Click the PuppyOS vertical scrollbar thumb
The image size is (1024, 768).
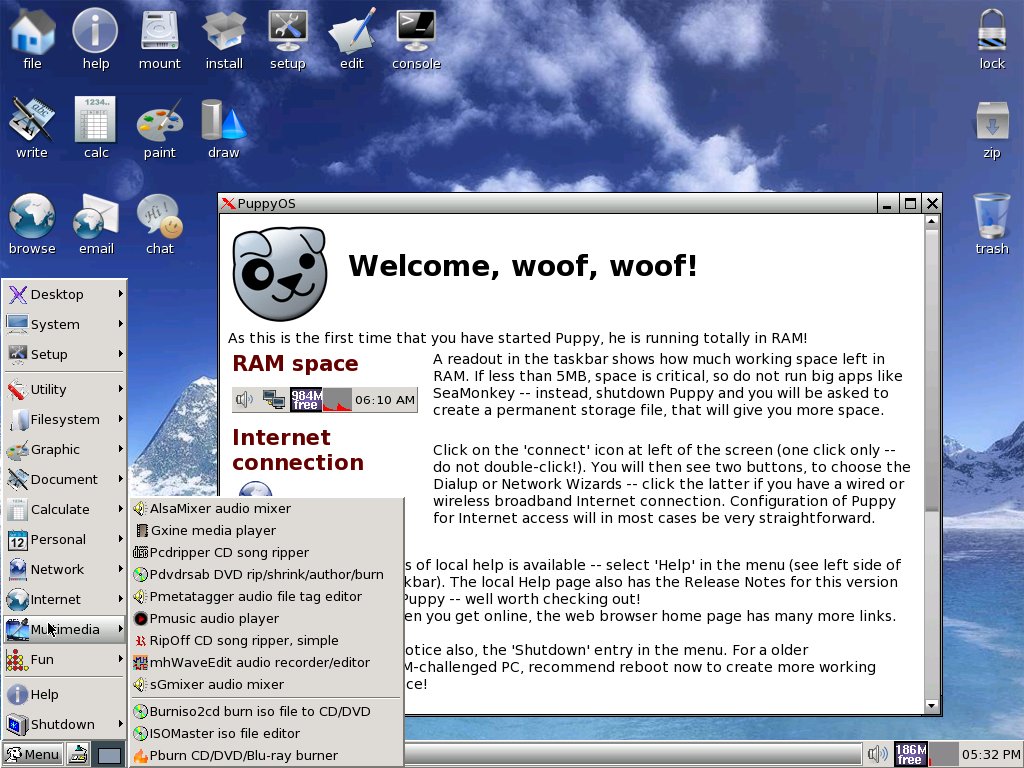click(x=932, y=369)
